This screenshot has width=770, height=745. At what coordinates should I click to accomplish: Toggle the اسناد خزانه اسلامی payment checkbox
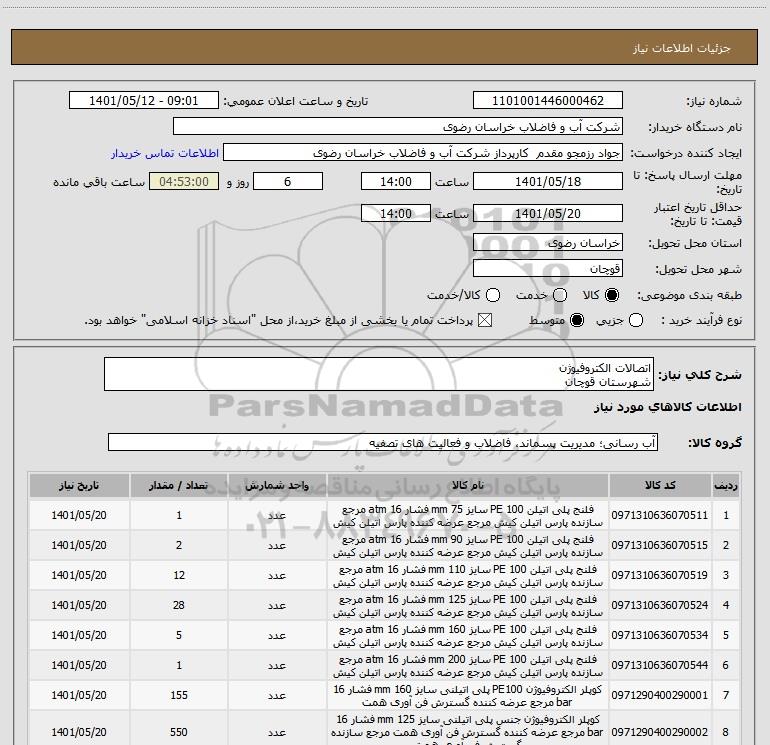(485, 321)
